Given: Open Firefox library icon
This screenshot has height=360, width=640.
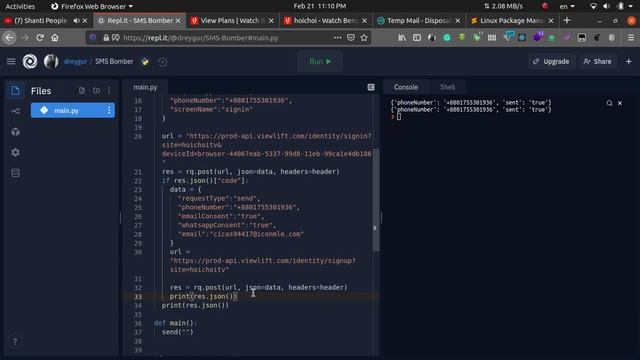Looking at the screenshot, I should tap(402, 38).
